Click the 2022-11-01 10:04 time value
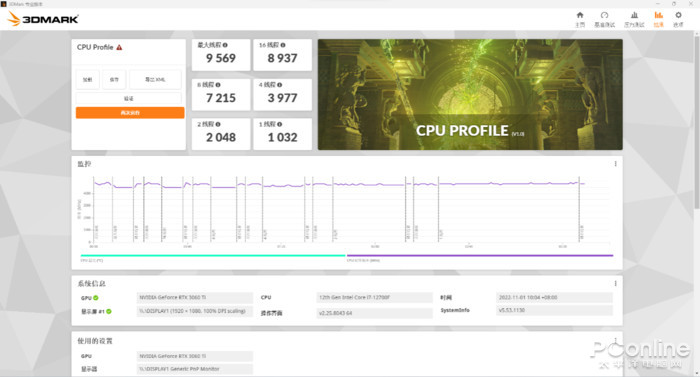 tap(554, 297)
